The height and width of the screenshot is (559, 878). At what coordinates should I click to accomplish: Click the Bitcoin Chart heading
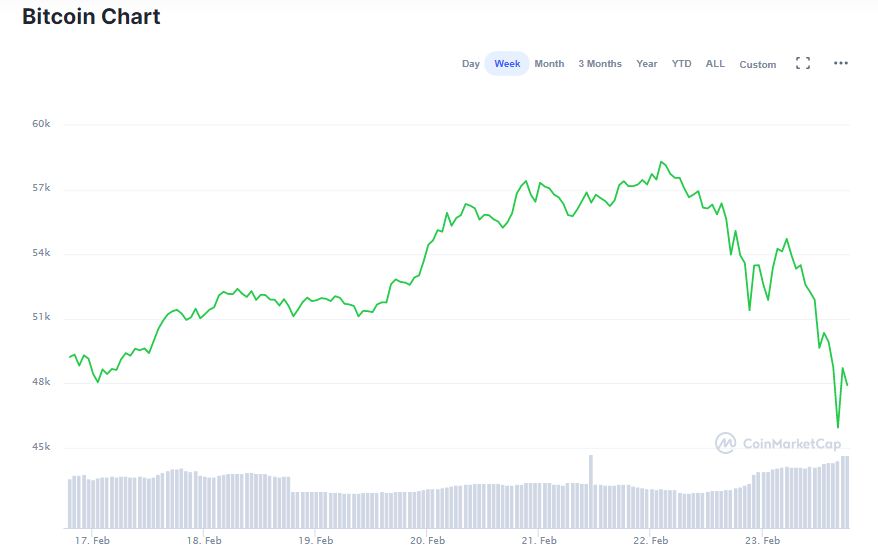[91, 17]
